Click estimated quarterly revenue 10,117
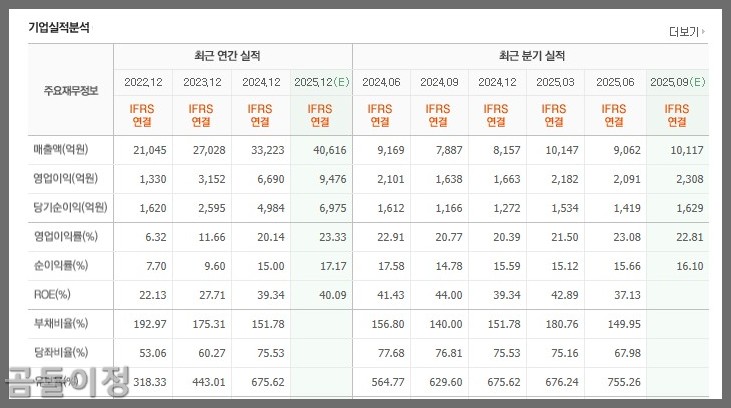 (x=687, y=150)
